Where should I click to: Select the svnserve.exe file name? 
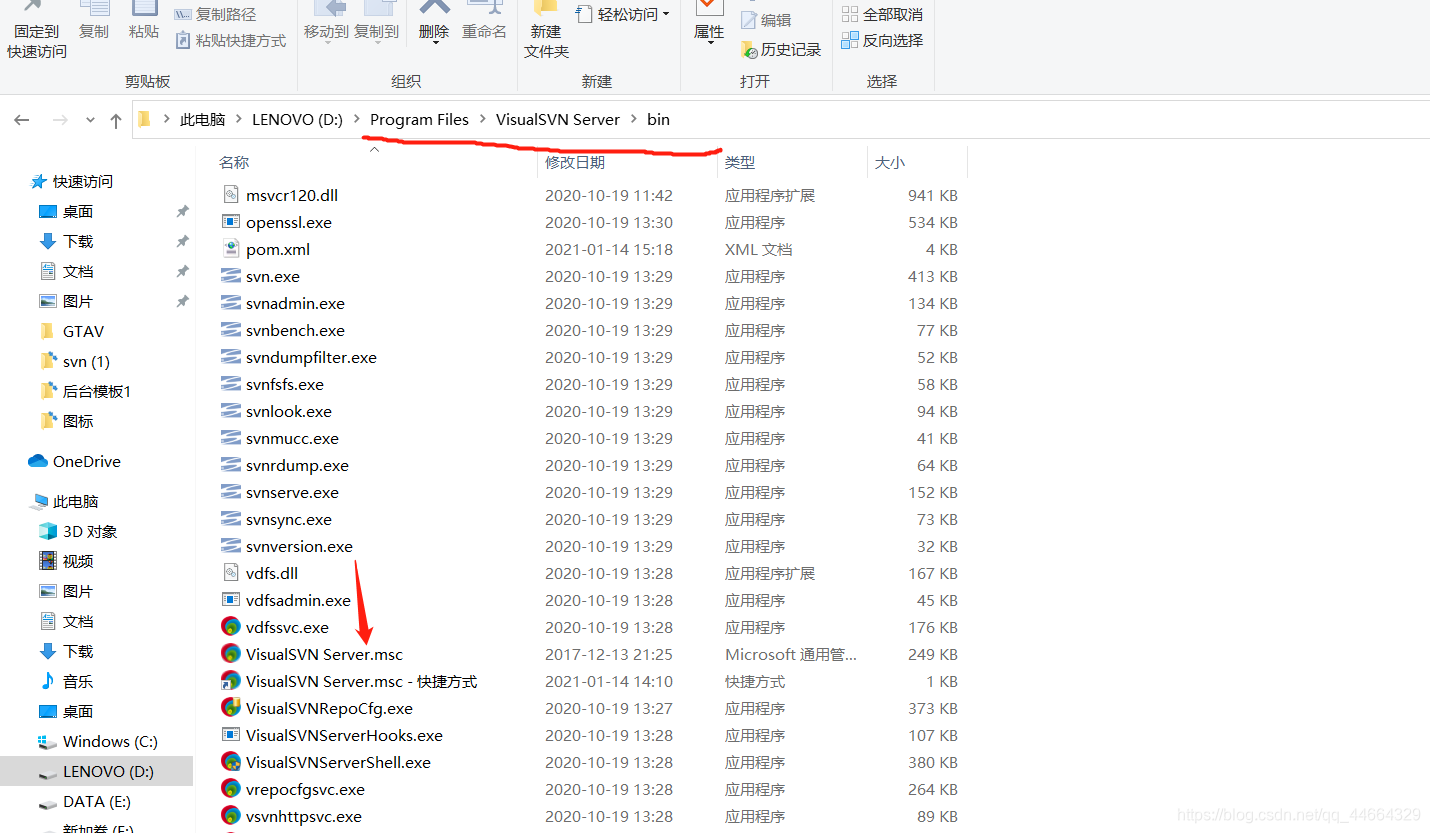(292, 492)
